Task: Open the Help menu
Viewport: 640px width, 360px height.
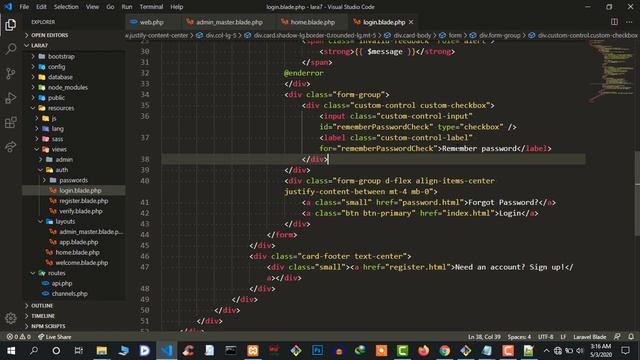Action: [176, 7]
